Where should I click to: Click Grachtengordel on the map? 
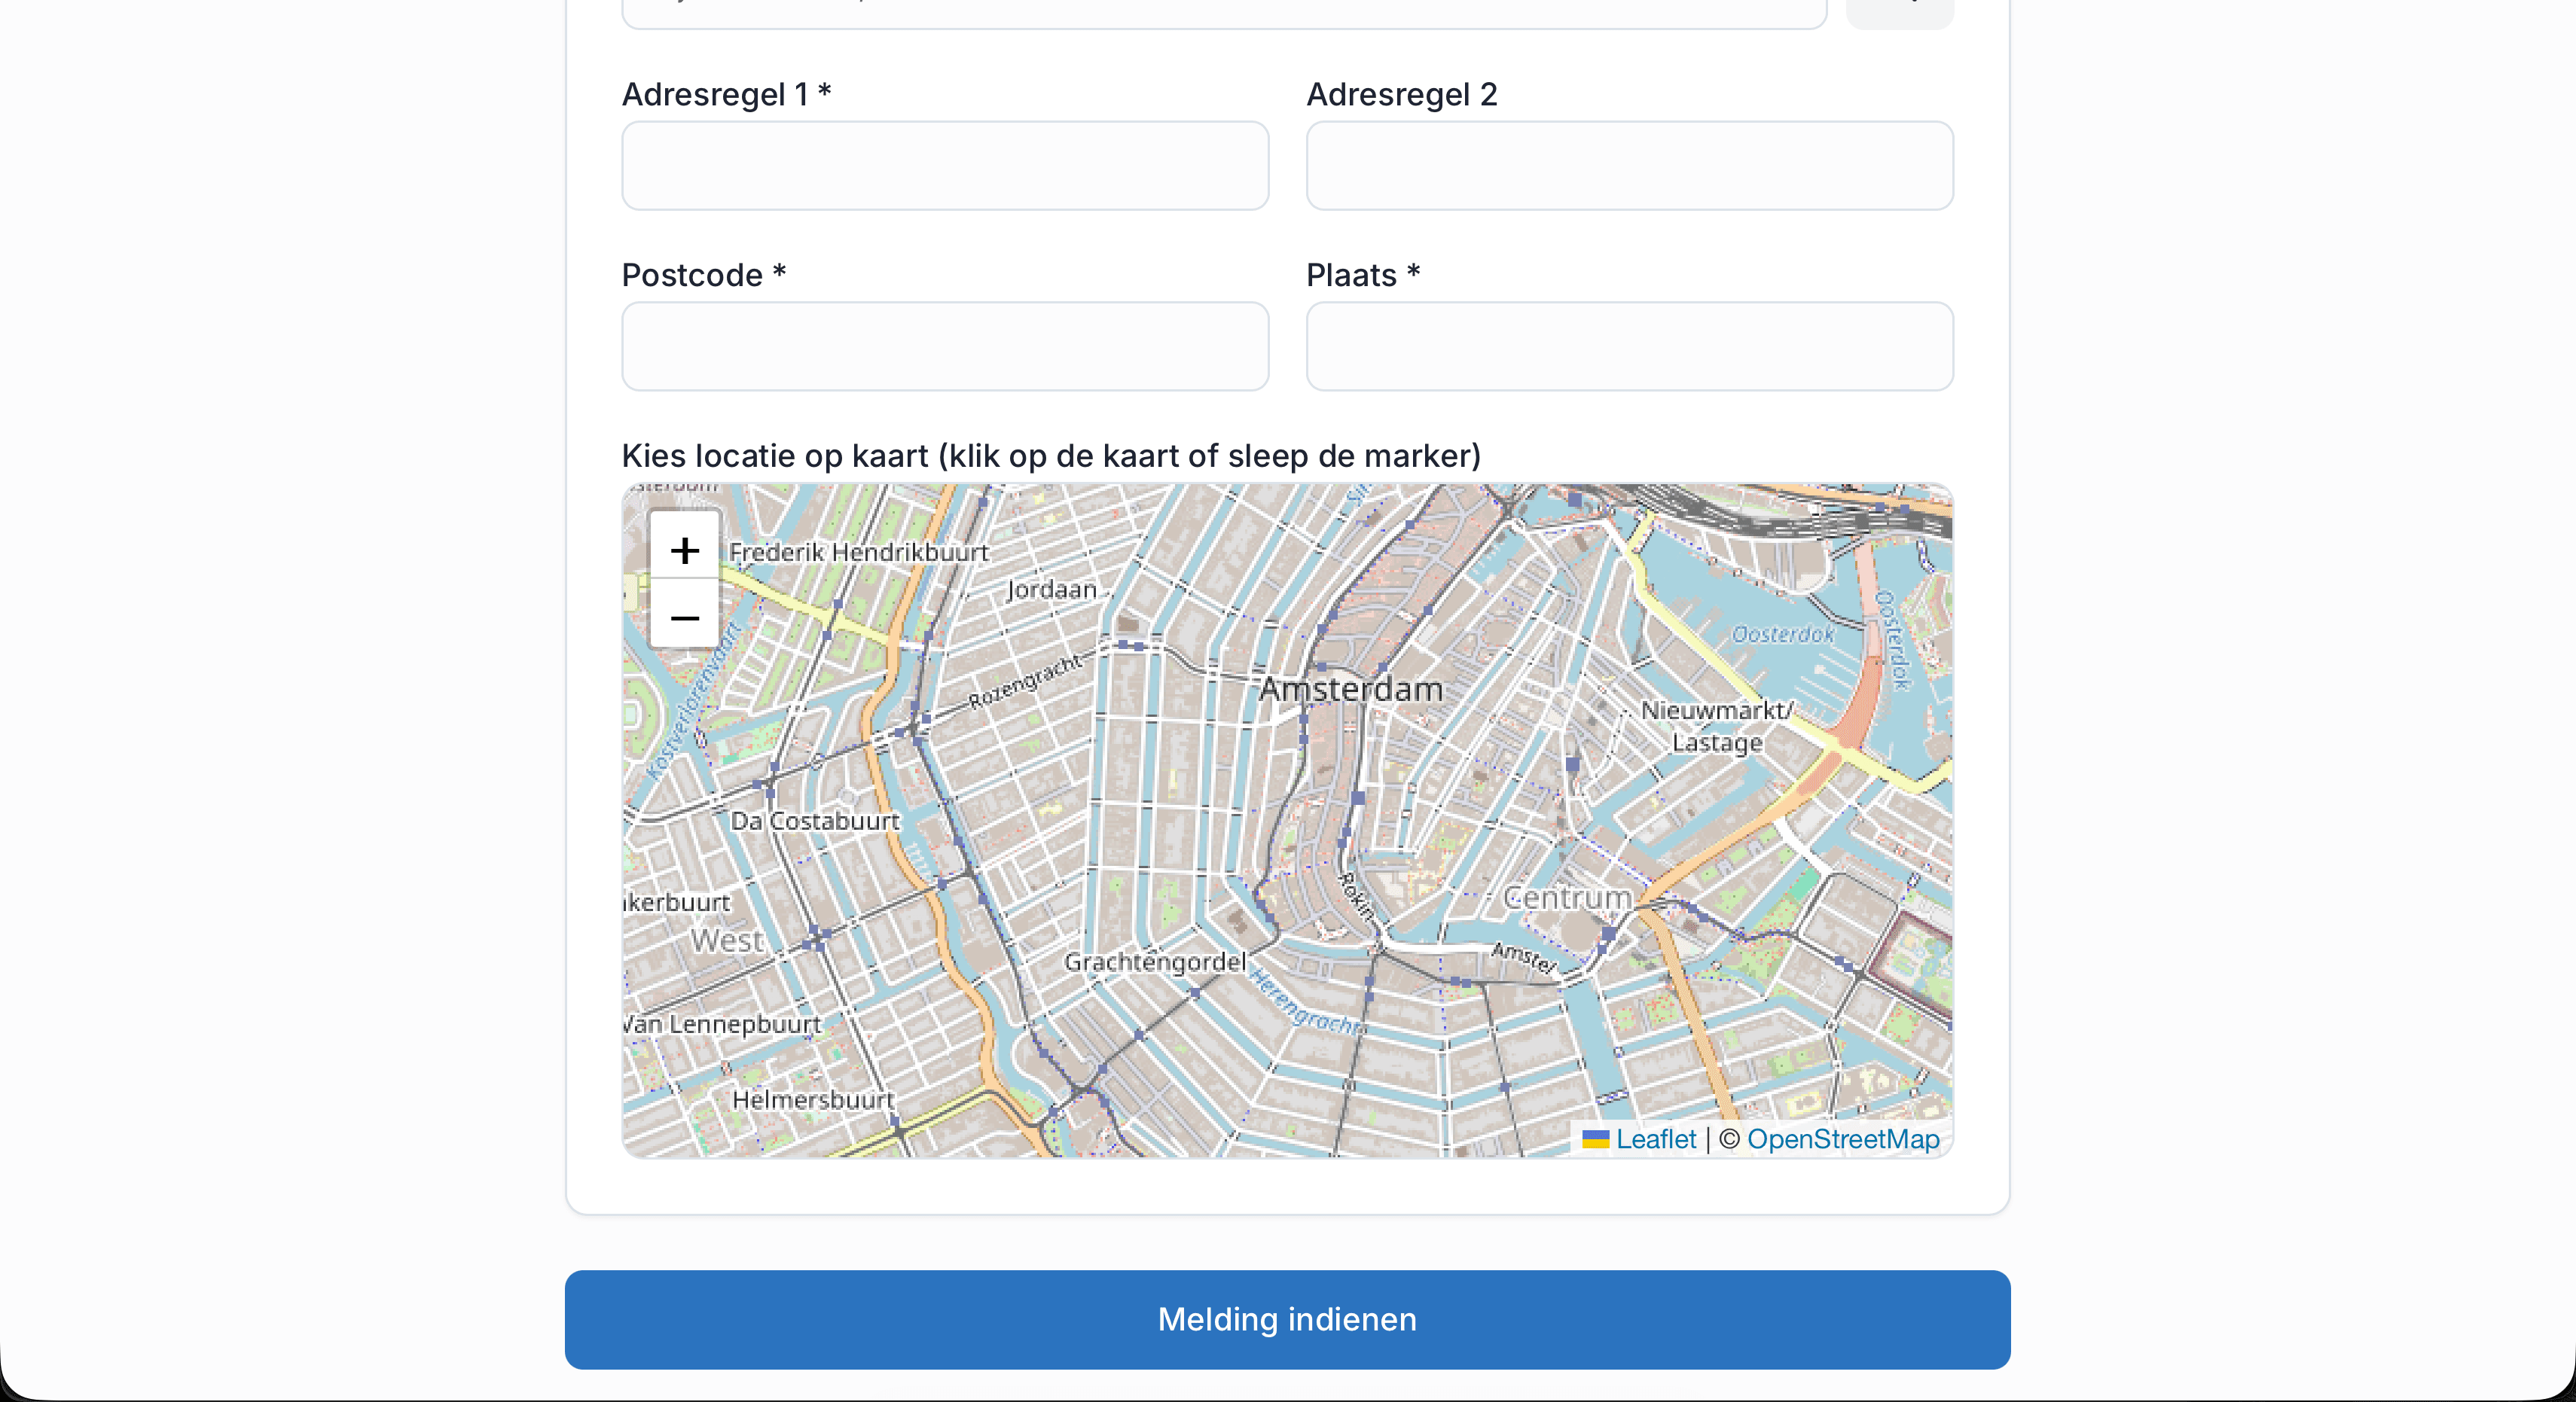pyautogui.click(x=1155, y=962)
